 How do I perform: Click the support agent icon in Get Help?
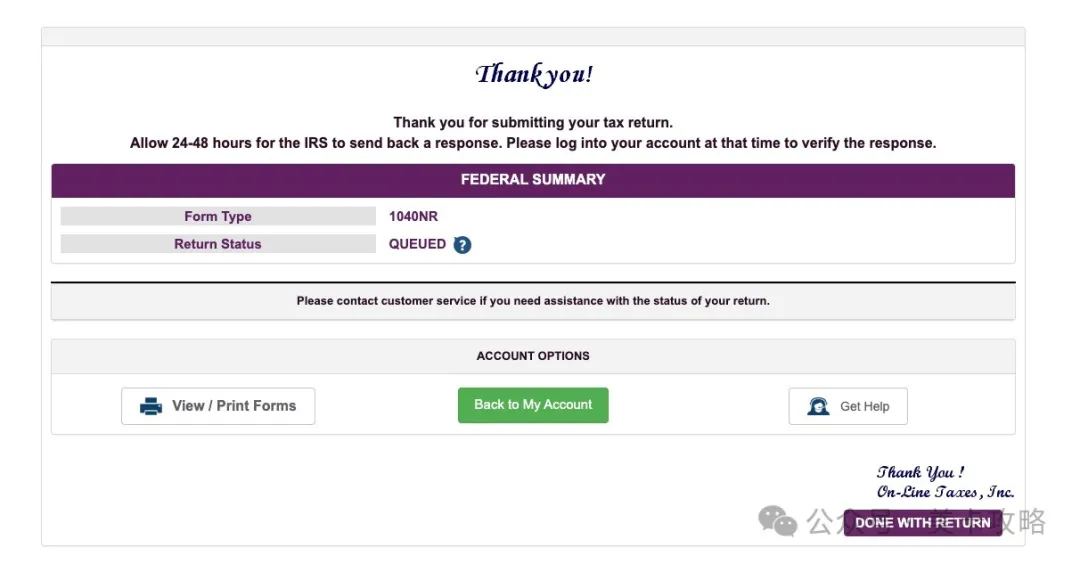[818, 406]
